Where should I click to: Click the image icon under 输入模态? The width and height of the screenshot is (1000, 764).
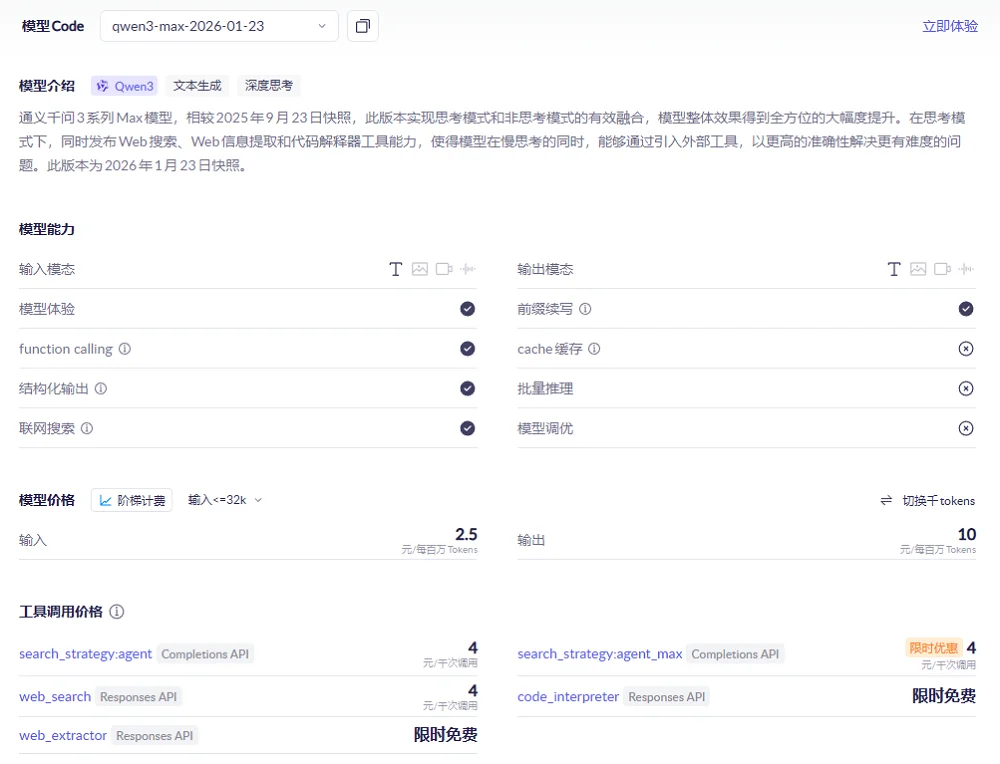coord(419,268)
